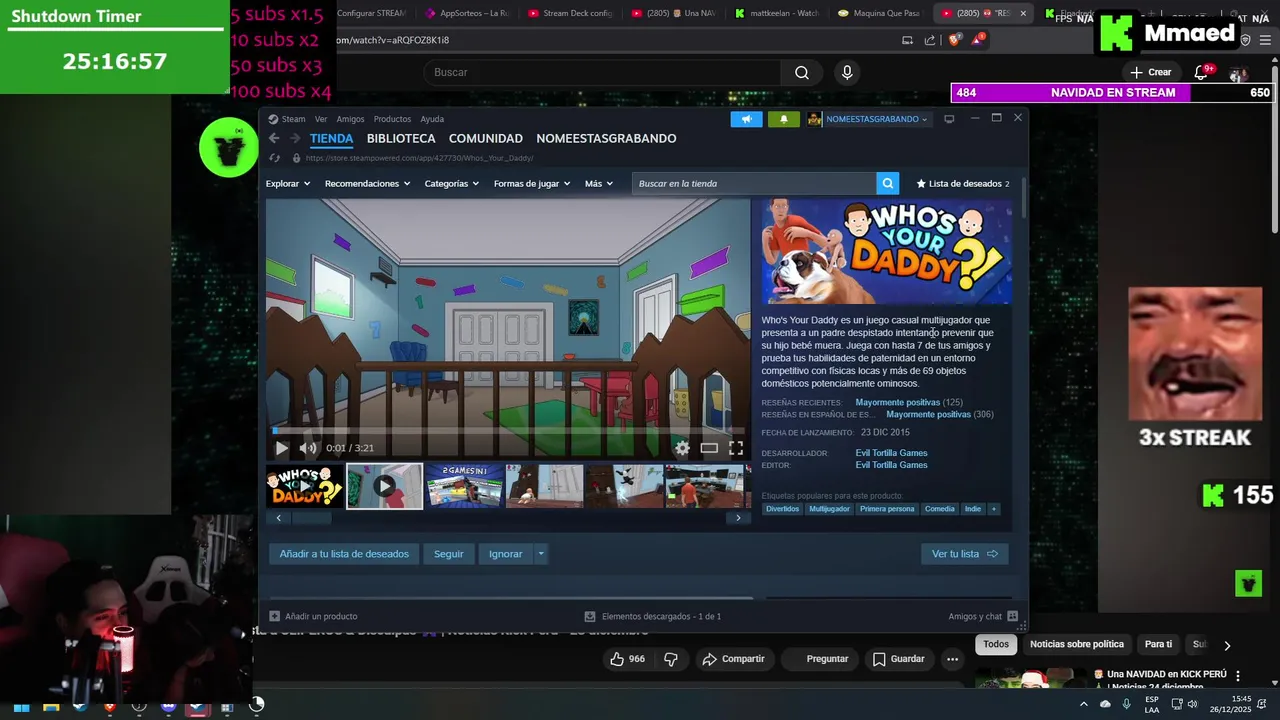Click the Steam store search magnifier button
Viewport: 1280px width, 720px height.
(887, 183)
